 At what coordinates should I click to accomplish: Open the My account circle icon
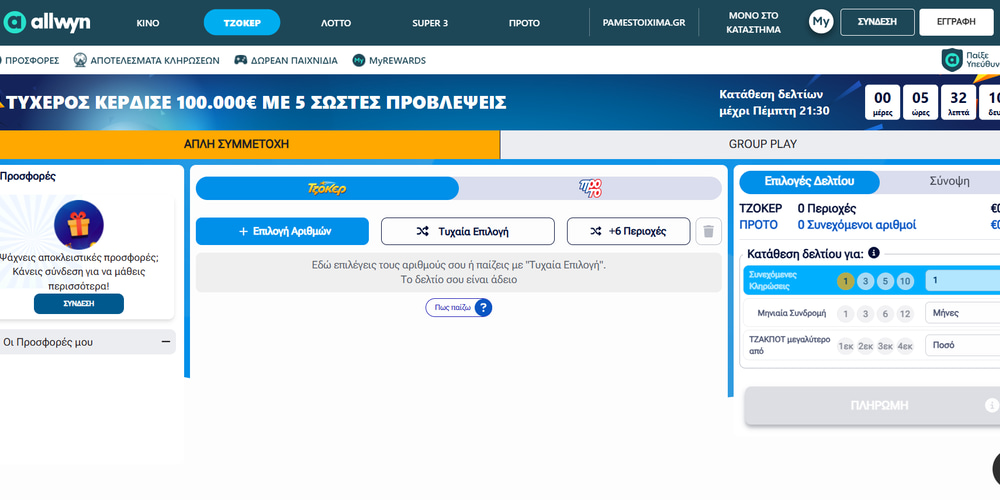pyautogui.click(x=821, y=22)
